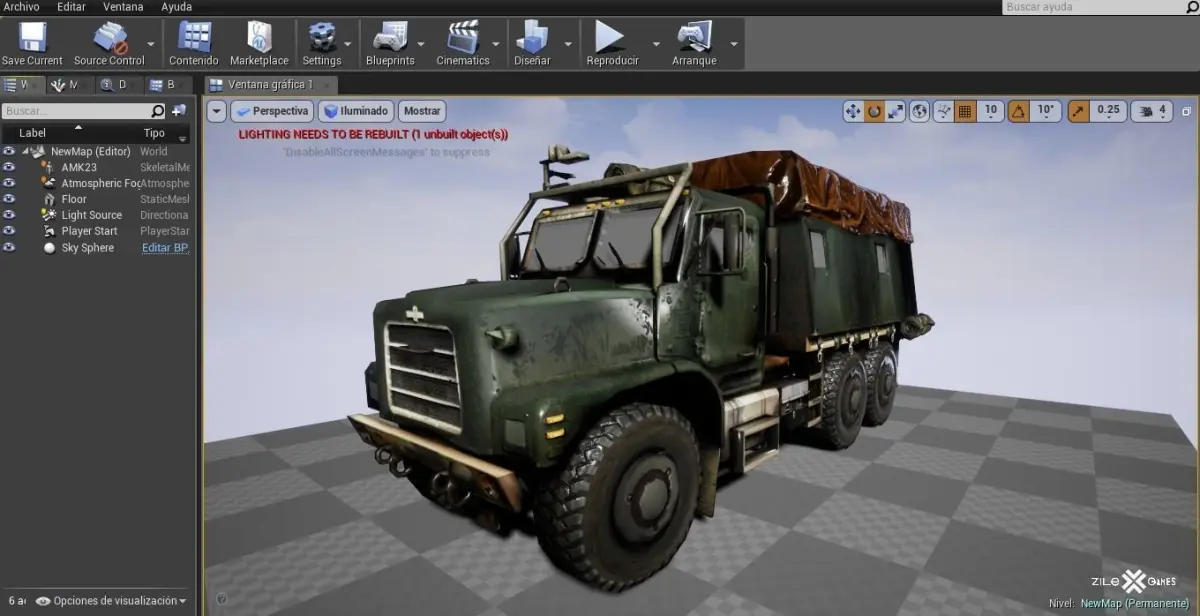Click the Light Source sun icon
The width and height of the screenshot is (1200, 616).
tap(49, 215)
